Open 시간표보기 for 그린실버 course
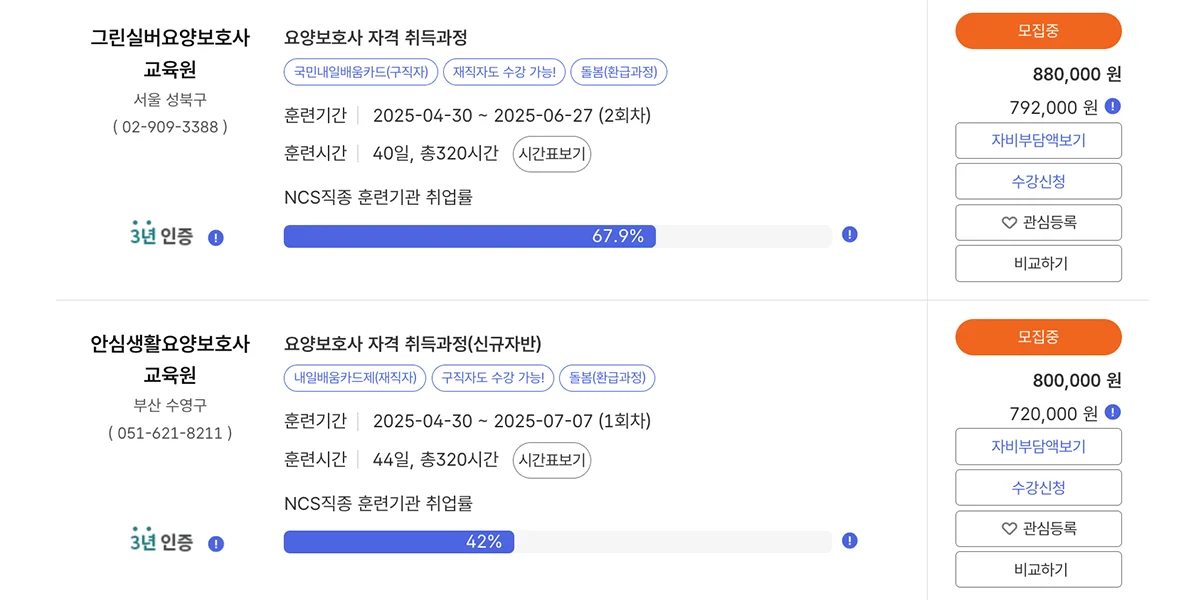Viewport: 1200px width, 600px height. point(551,154)
